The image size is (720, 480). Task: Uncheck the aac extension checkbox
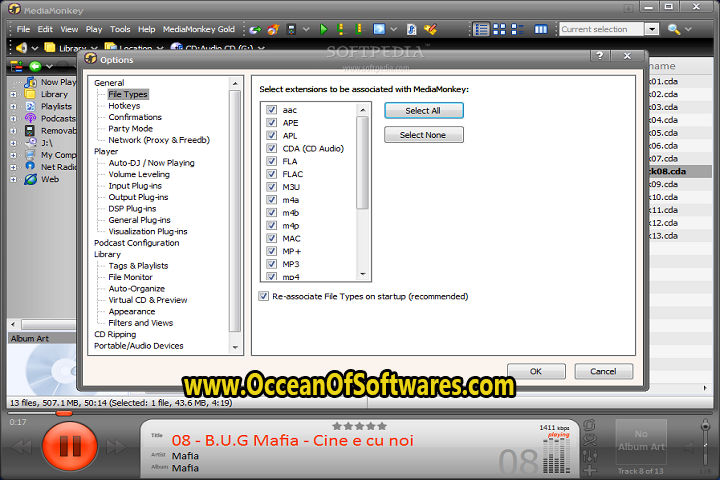[271, 110]
